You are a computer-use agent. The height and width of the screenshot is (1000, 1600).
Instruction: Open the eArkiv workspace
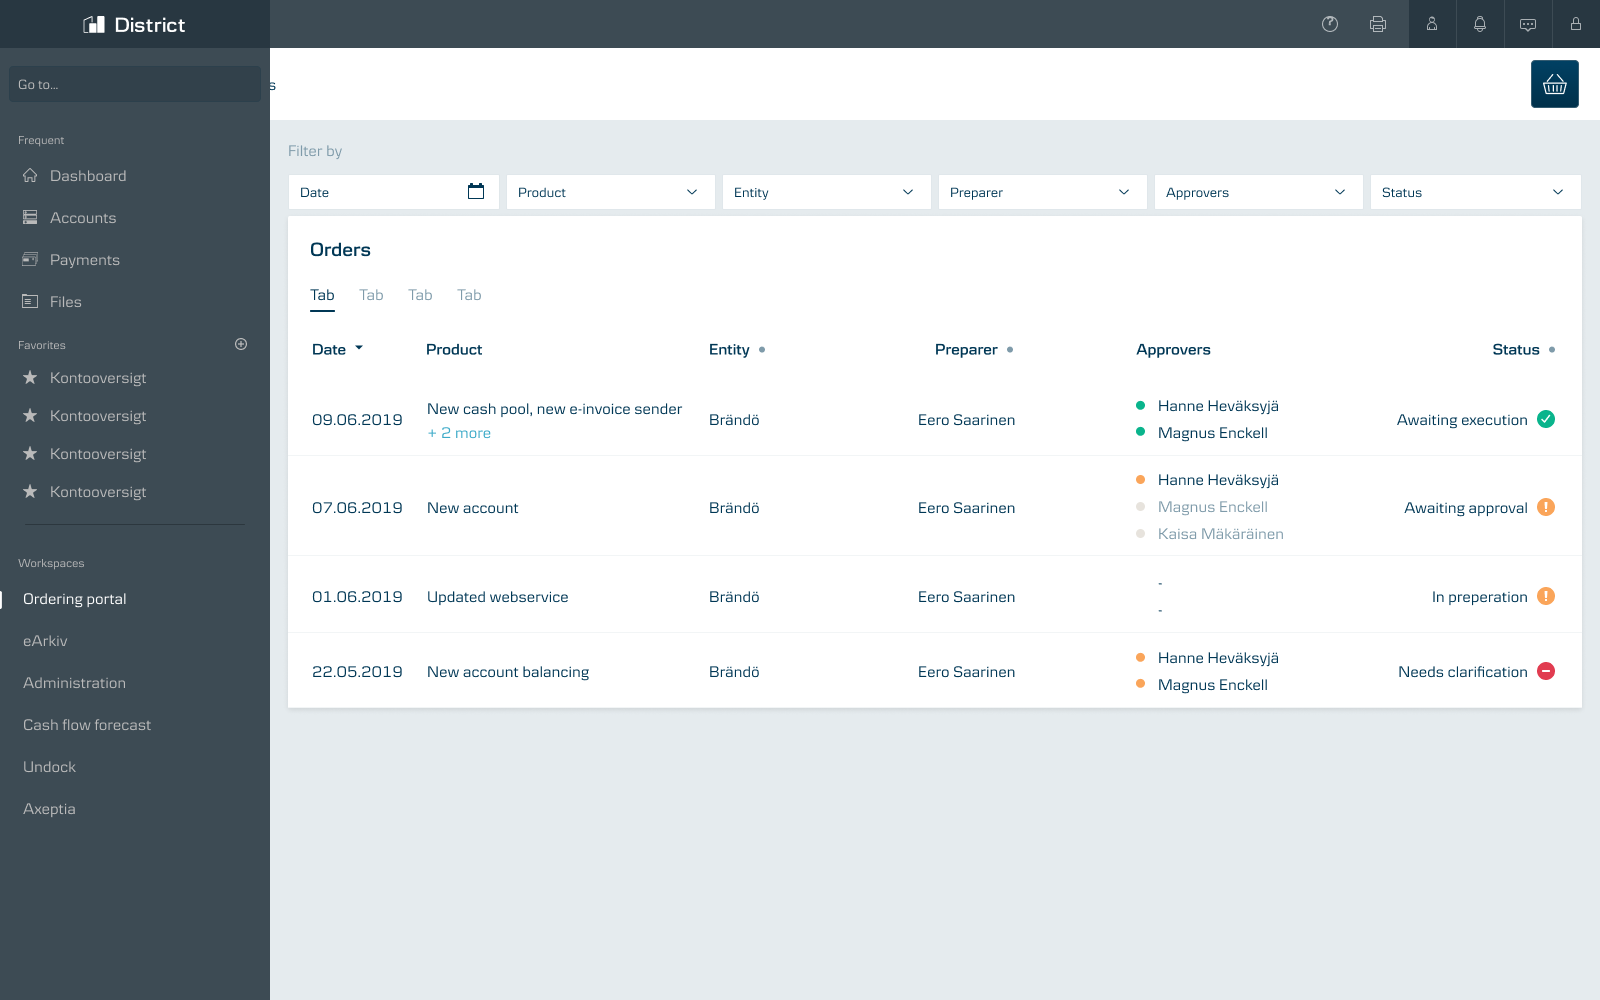pos(45,641)
